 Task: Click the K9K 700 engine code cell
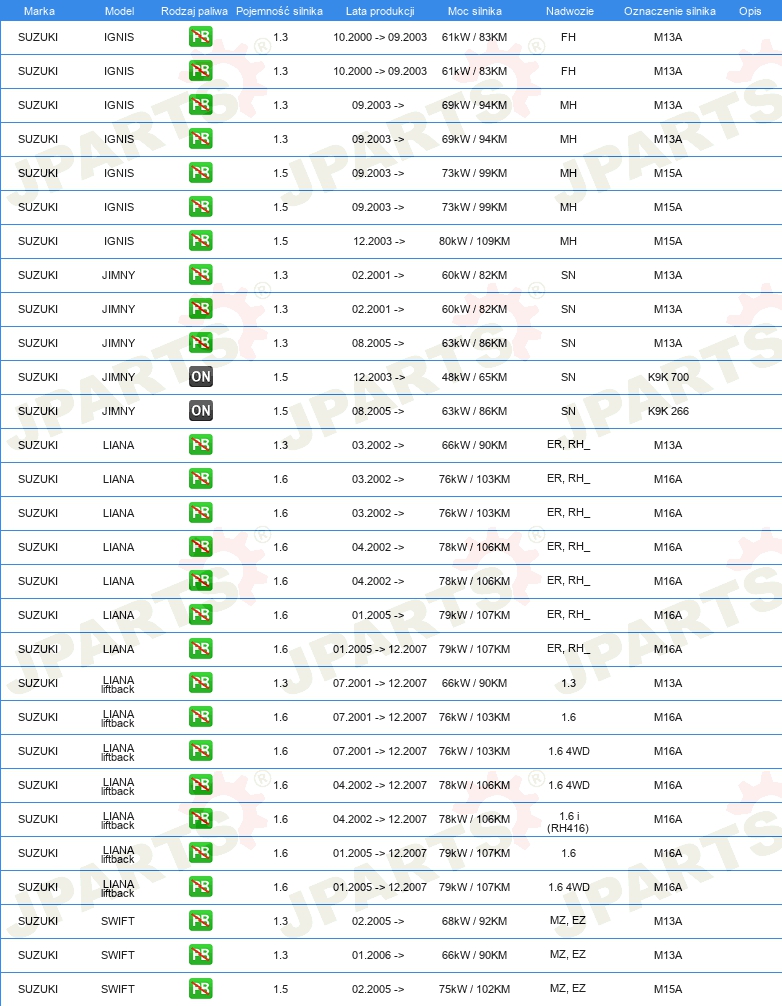(x=668, y=377)
